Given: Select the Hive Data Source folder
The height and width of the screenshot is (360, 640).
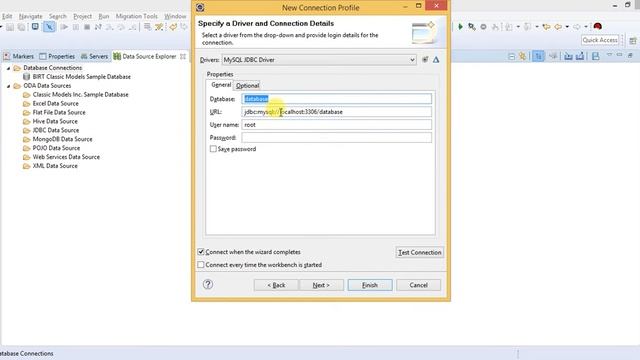Looking at the screenshot, I should (51, 122).
